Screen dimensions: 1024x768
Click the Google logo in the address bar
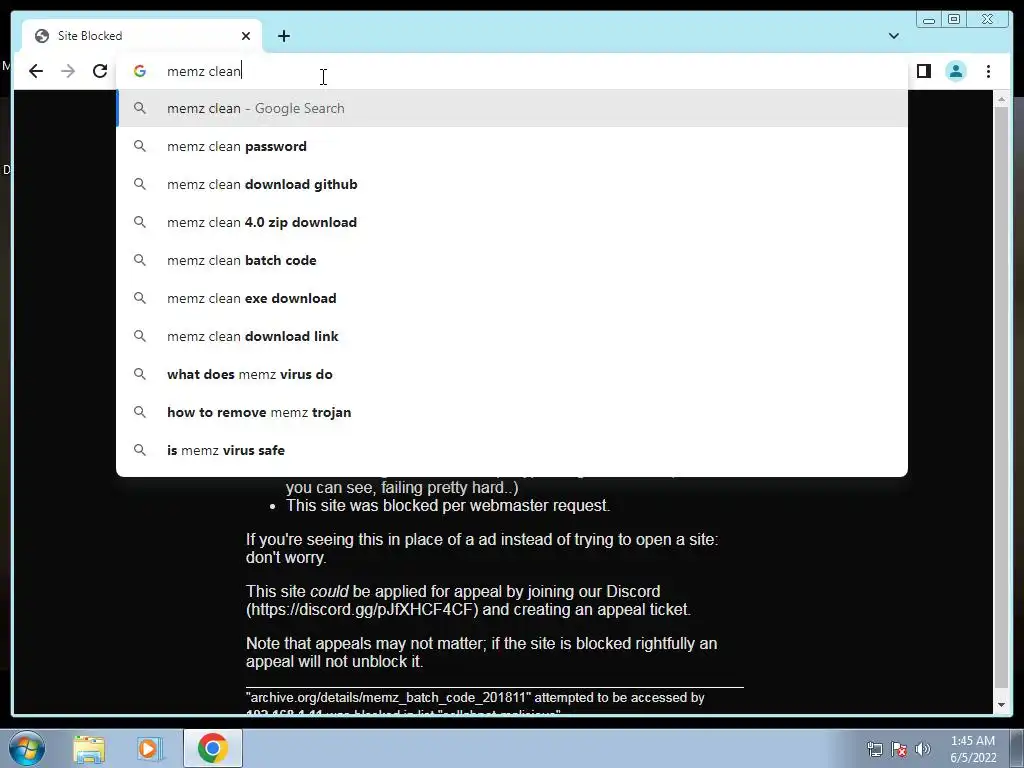click(x=140, y=71)
